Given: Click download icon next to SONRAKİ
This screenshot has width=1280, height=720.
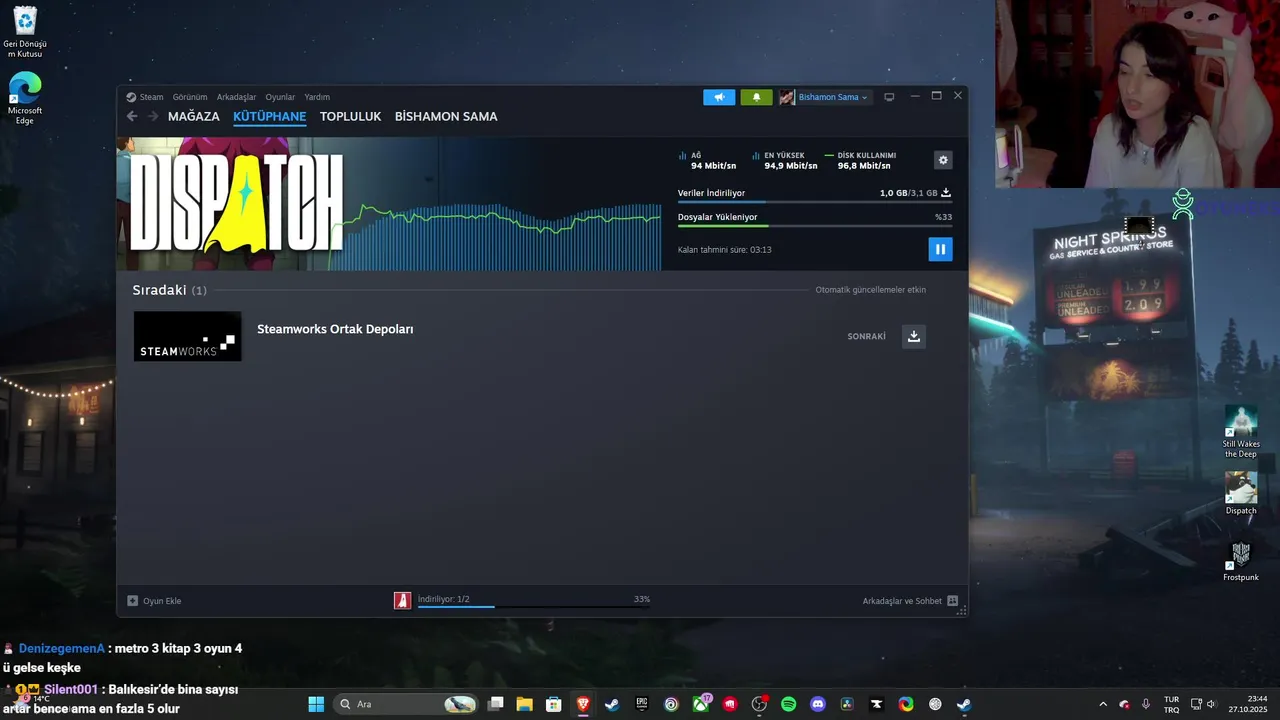Looking at the screenshot, I should [914, 336].
